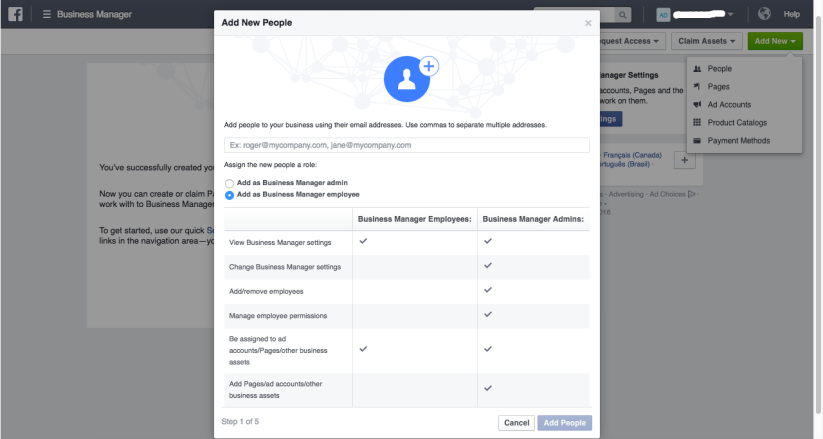This screenshot has width=823, height=439.
Task: Choose Product Catalogs menu entry
Action: tap(740, 123)
